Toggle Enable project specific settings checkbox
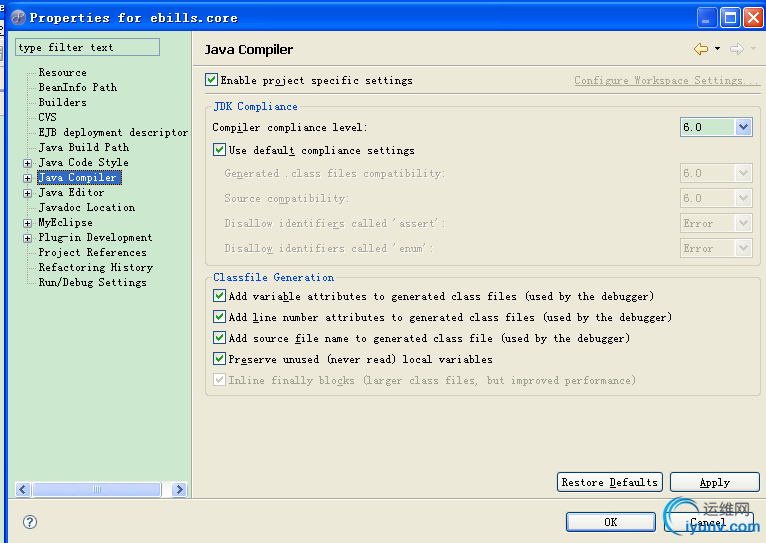 coord(212,80)
